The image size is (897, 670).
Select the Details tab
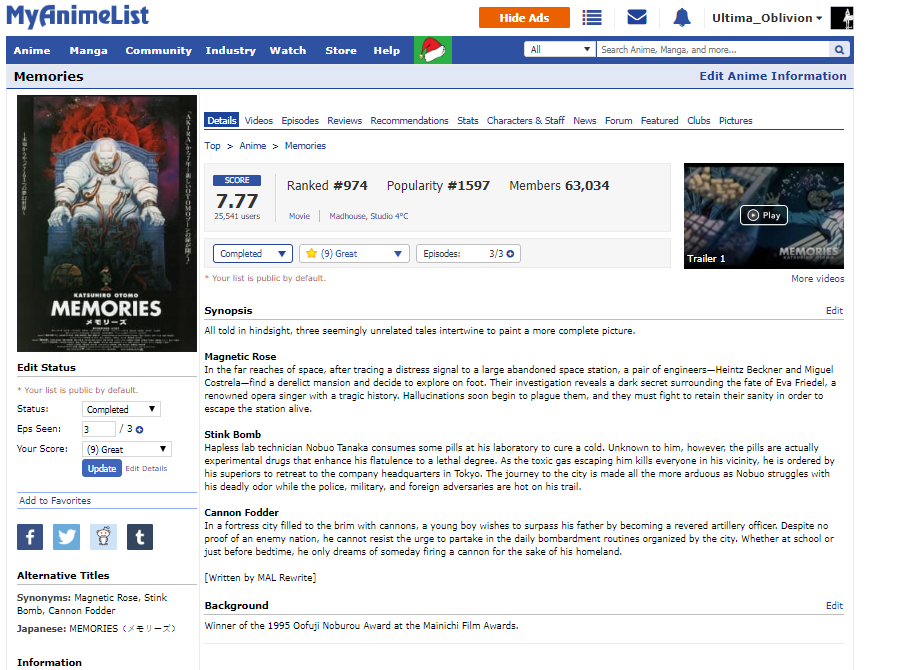point(221,120)
